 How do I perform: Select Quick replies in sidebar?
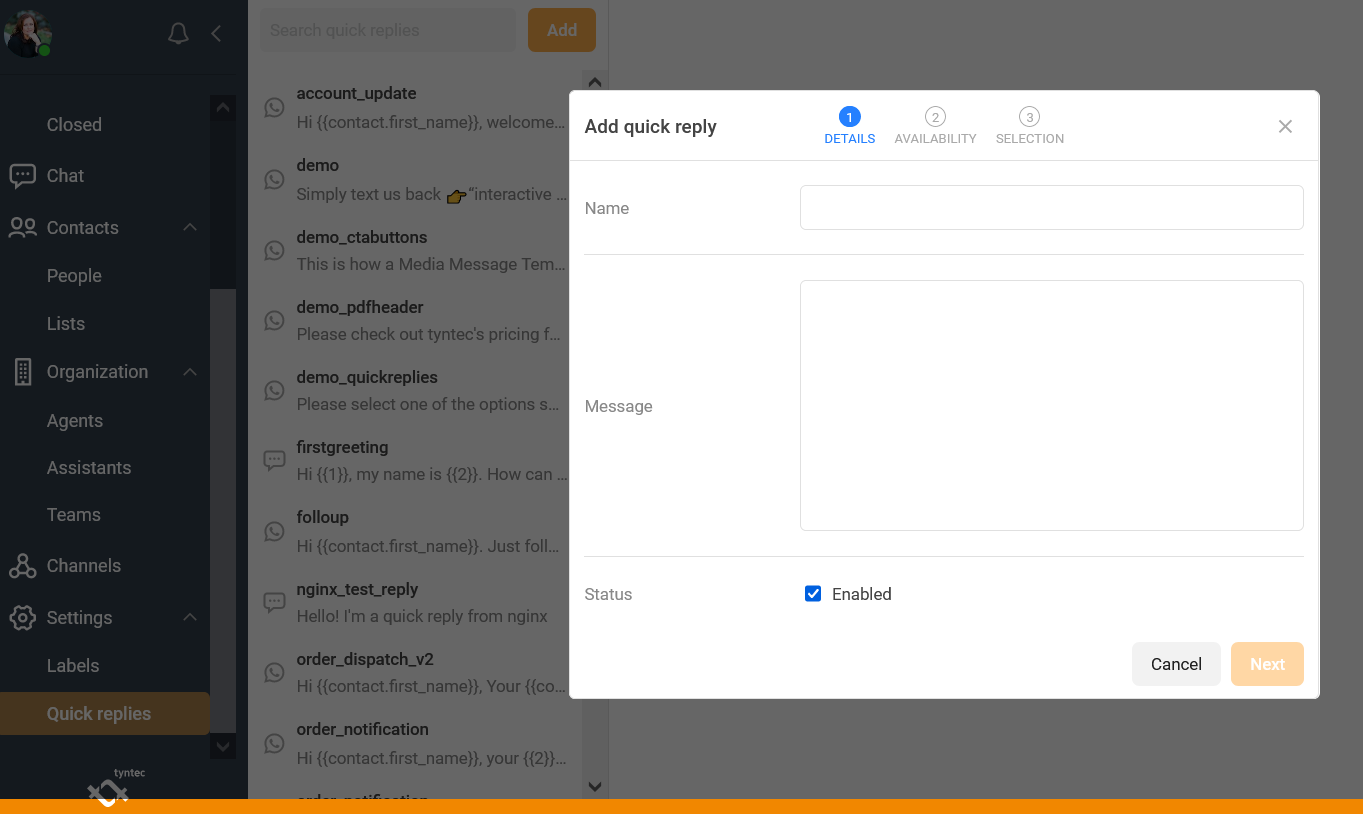click(105, 714)
